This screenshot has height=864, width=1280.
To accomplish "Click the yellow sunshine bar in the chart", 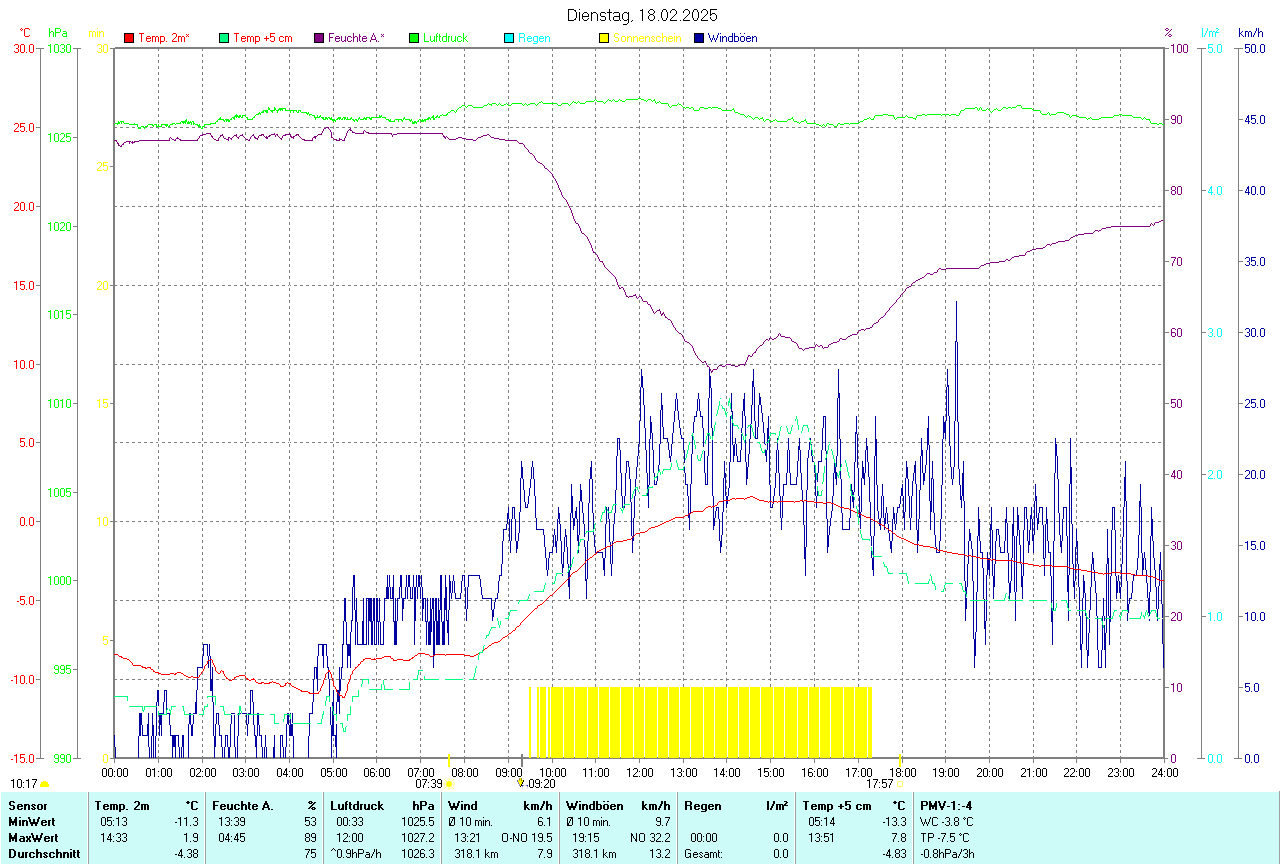I will tap(700, 722).
